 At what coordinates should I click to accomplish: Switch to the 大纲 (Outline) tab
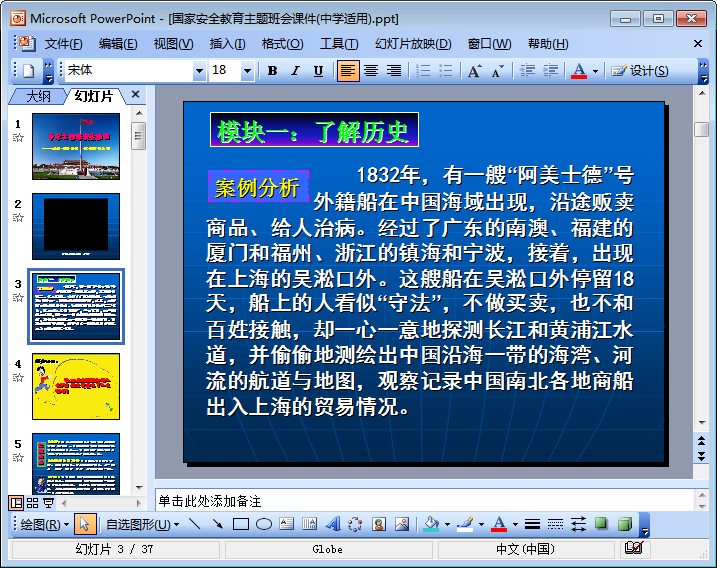(x=38, y=96)
